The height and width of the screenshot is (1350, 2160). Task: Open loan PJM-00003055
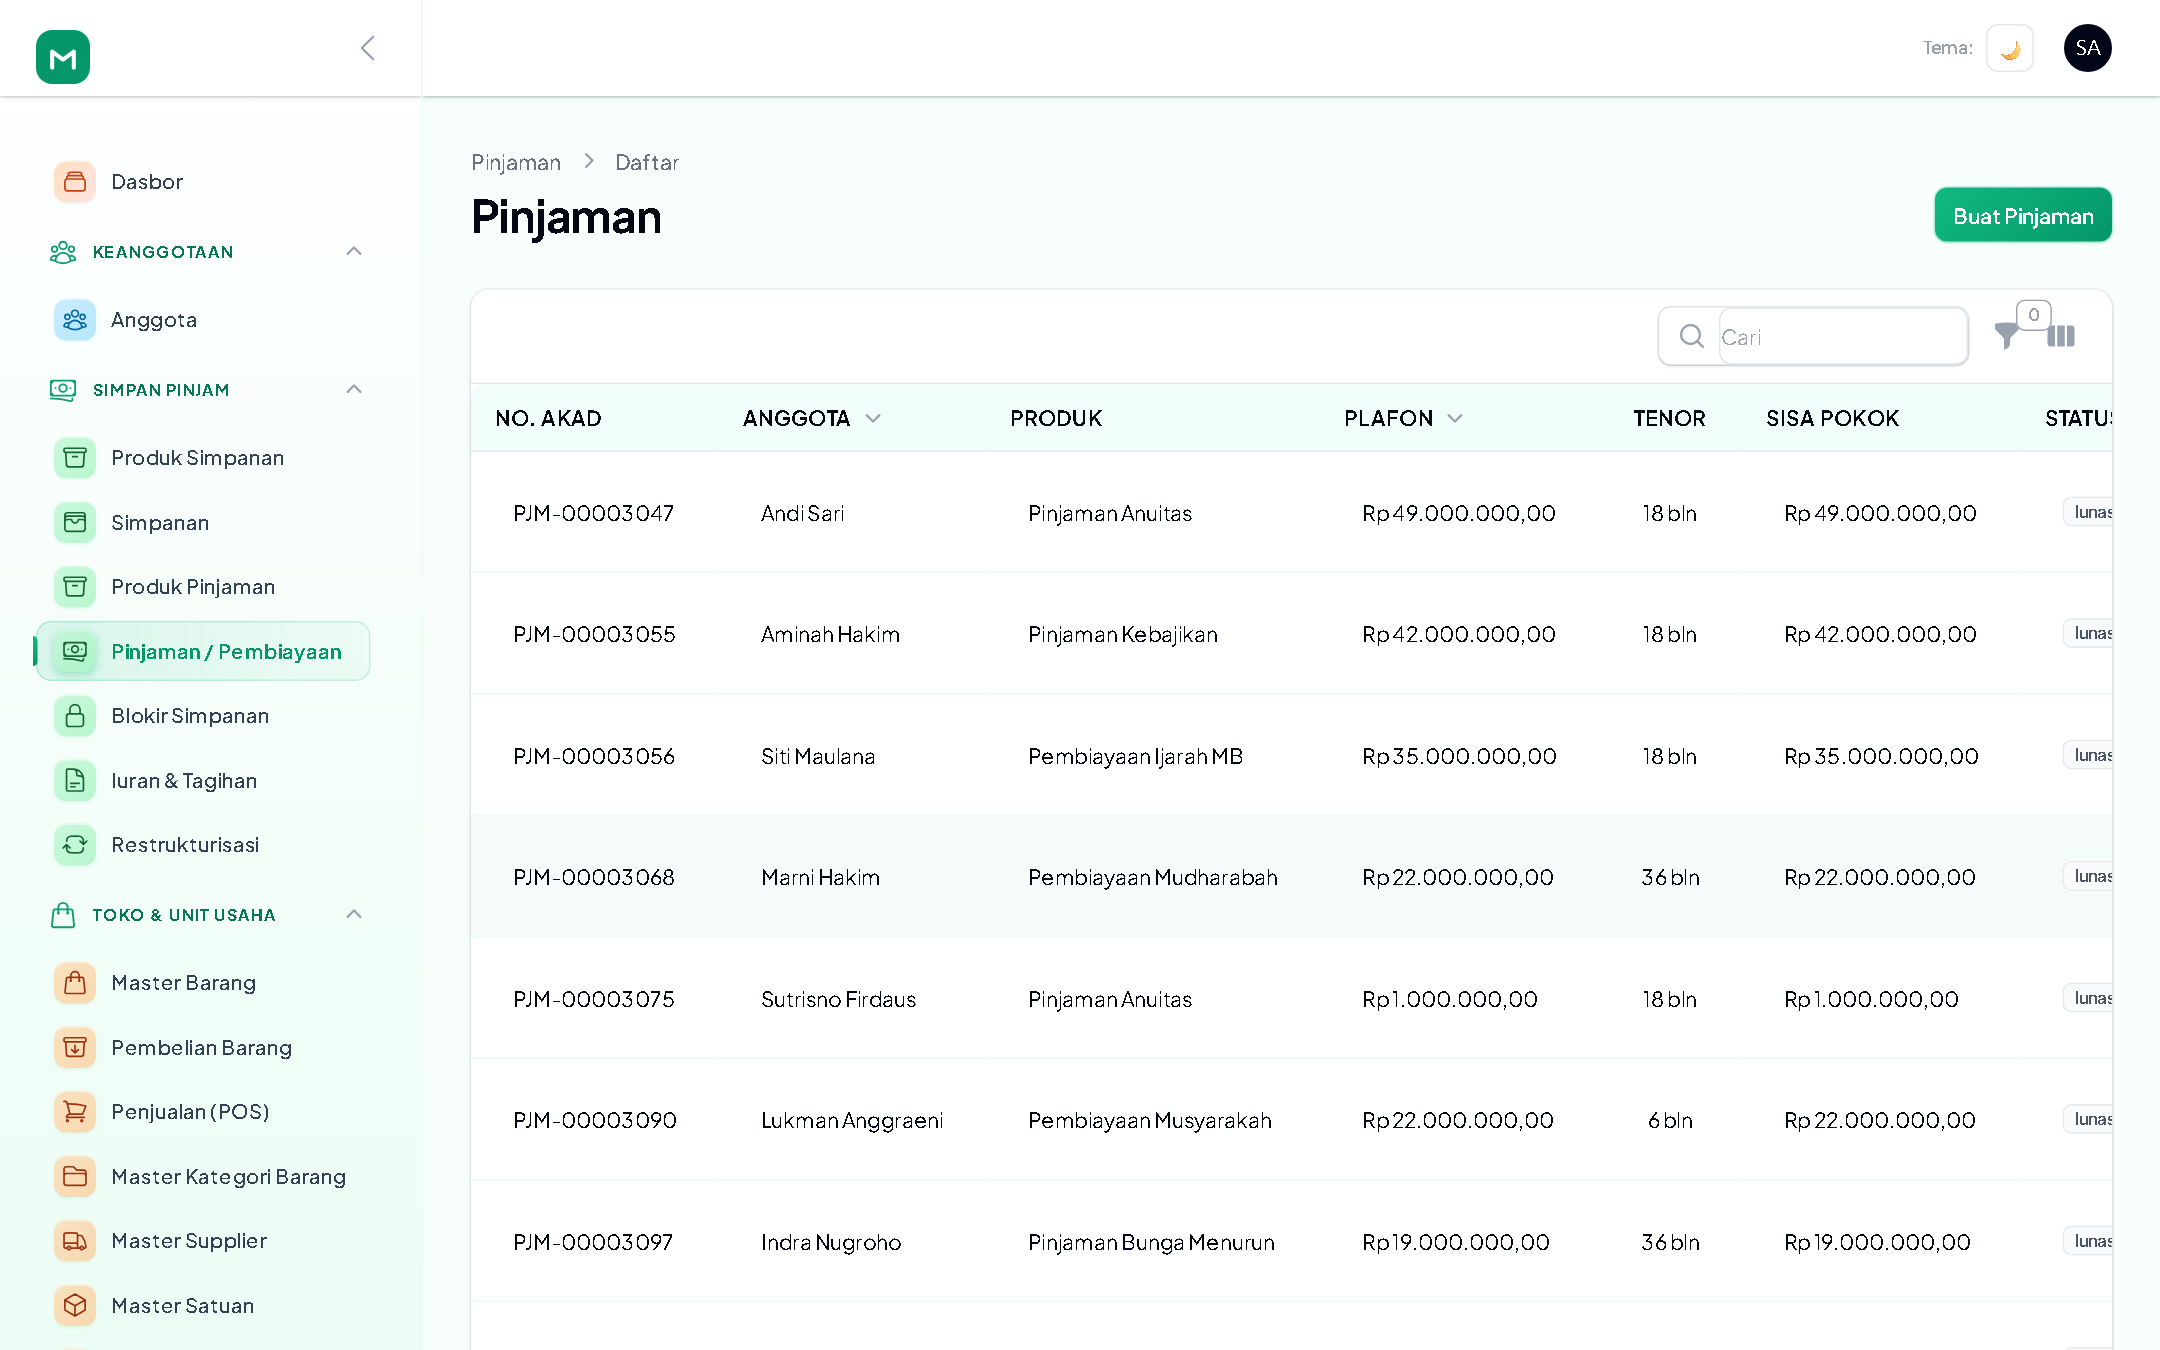point(594,634)
